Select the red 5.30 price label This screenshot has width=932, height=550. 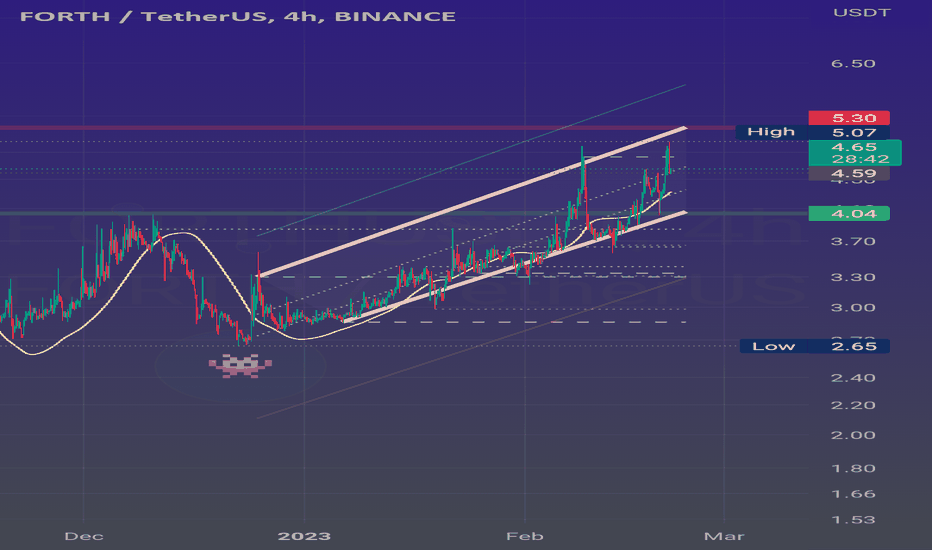point(849,118)
